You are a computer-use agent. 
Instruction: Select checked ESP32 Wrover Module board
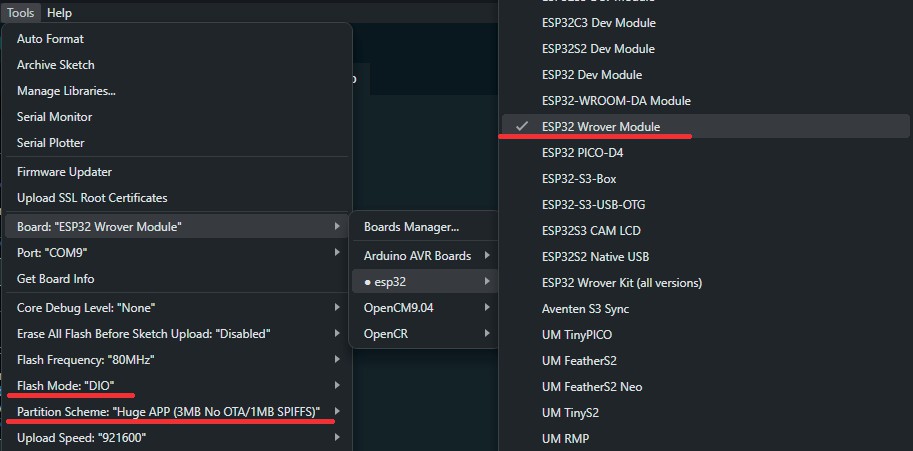click(x=600, y=127)
